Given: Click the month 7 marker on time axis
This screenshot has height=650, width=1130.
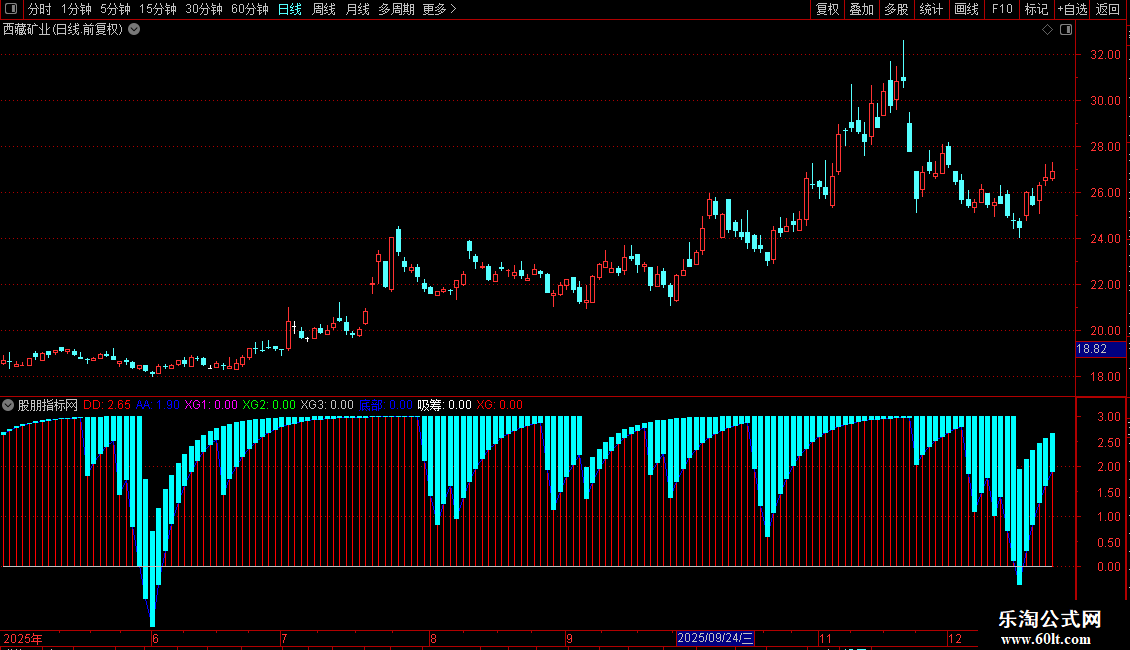Looking at the screenshot, I should pos(285,638).
